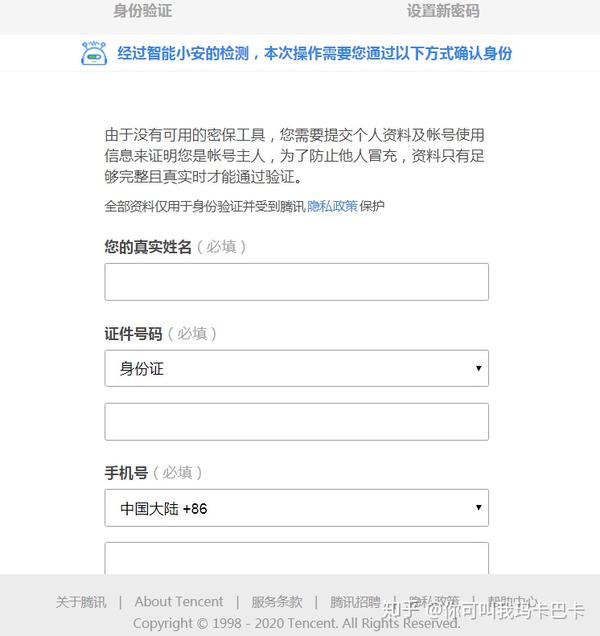This screenshot has width=600, height=636.
Task: Click the blue detection notice banner text
Action: (x=314, y=54)
